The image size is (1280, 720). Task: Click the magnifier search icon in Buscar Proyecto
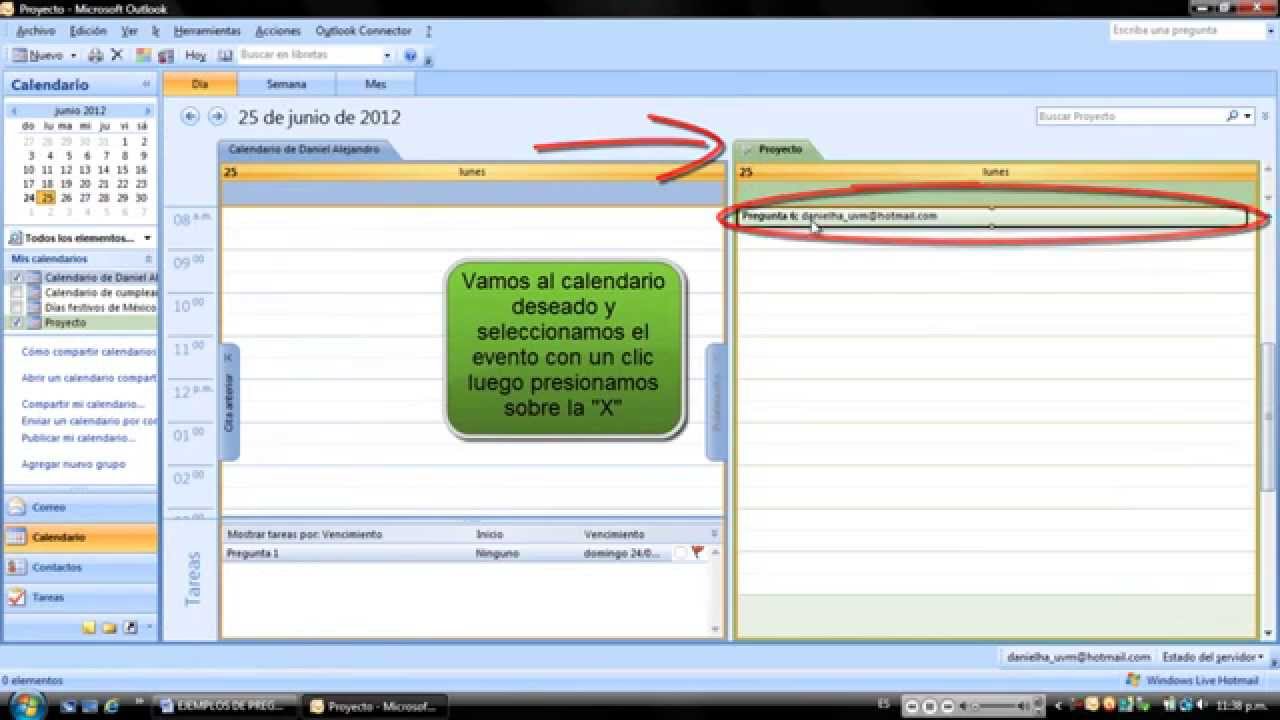click(1233, 117)
